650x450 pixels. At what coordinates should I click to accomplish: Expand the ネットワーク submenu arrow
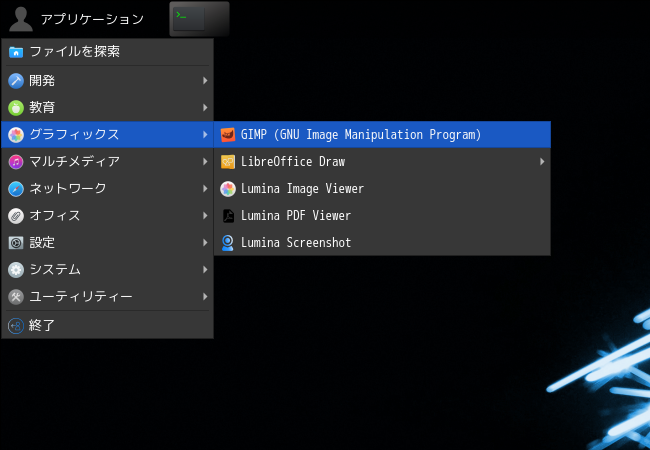pos(205,189)
